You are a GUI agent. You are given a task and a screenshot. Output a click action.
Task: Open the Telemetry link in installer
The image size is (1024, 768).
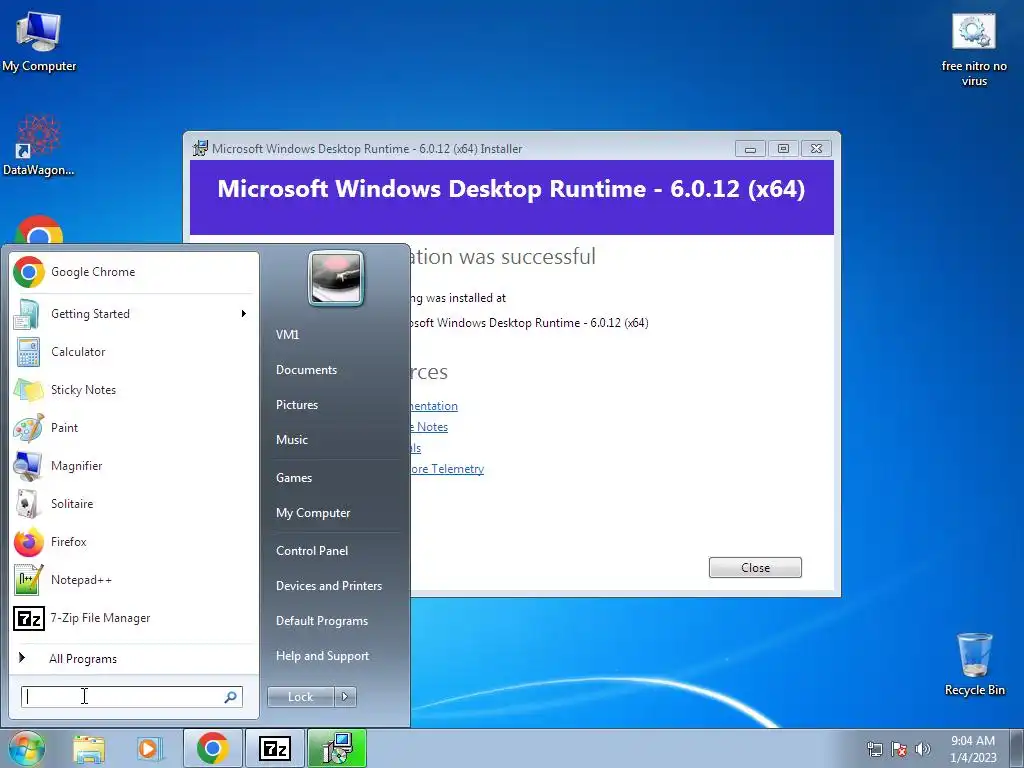pos(447,469)
